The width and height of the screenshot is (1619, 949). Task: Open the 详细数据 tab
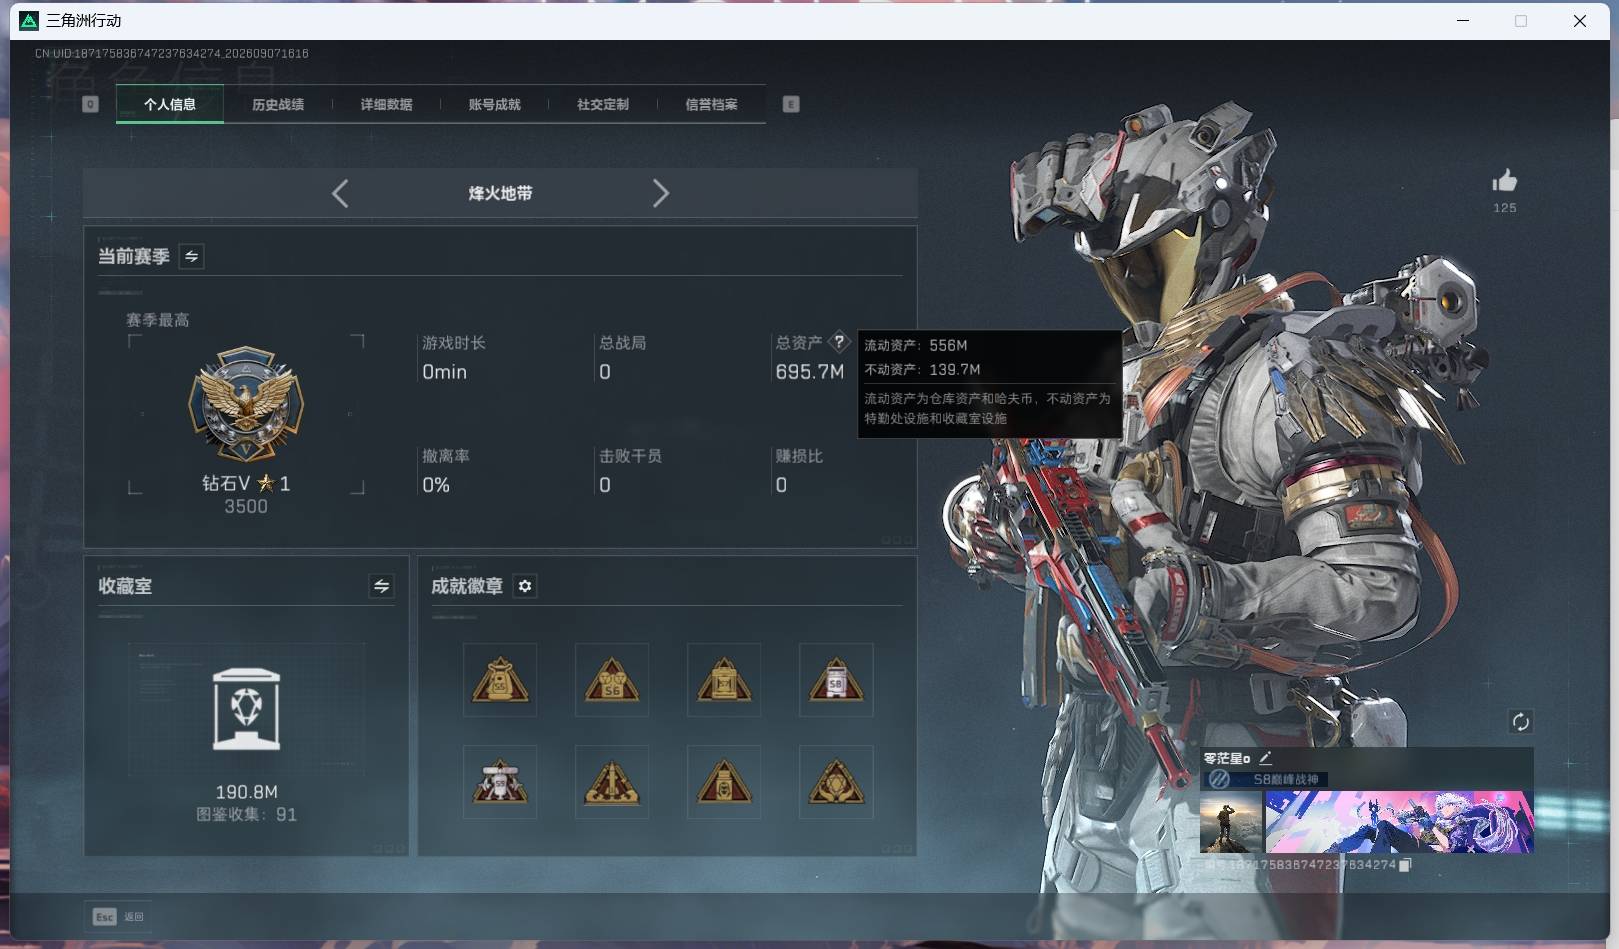[x=386, y=104]
